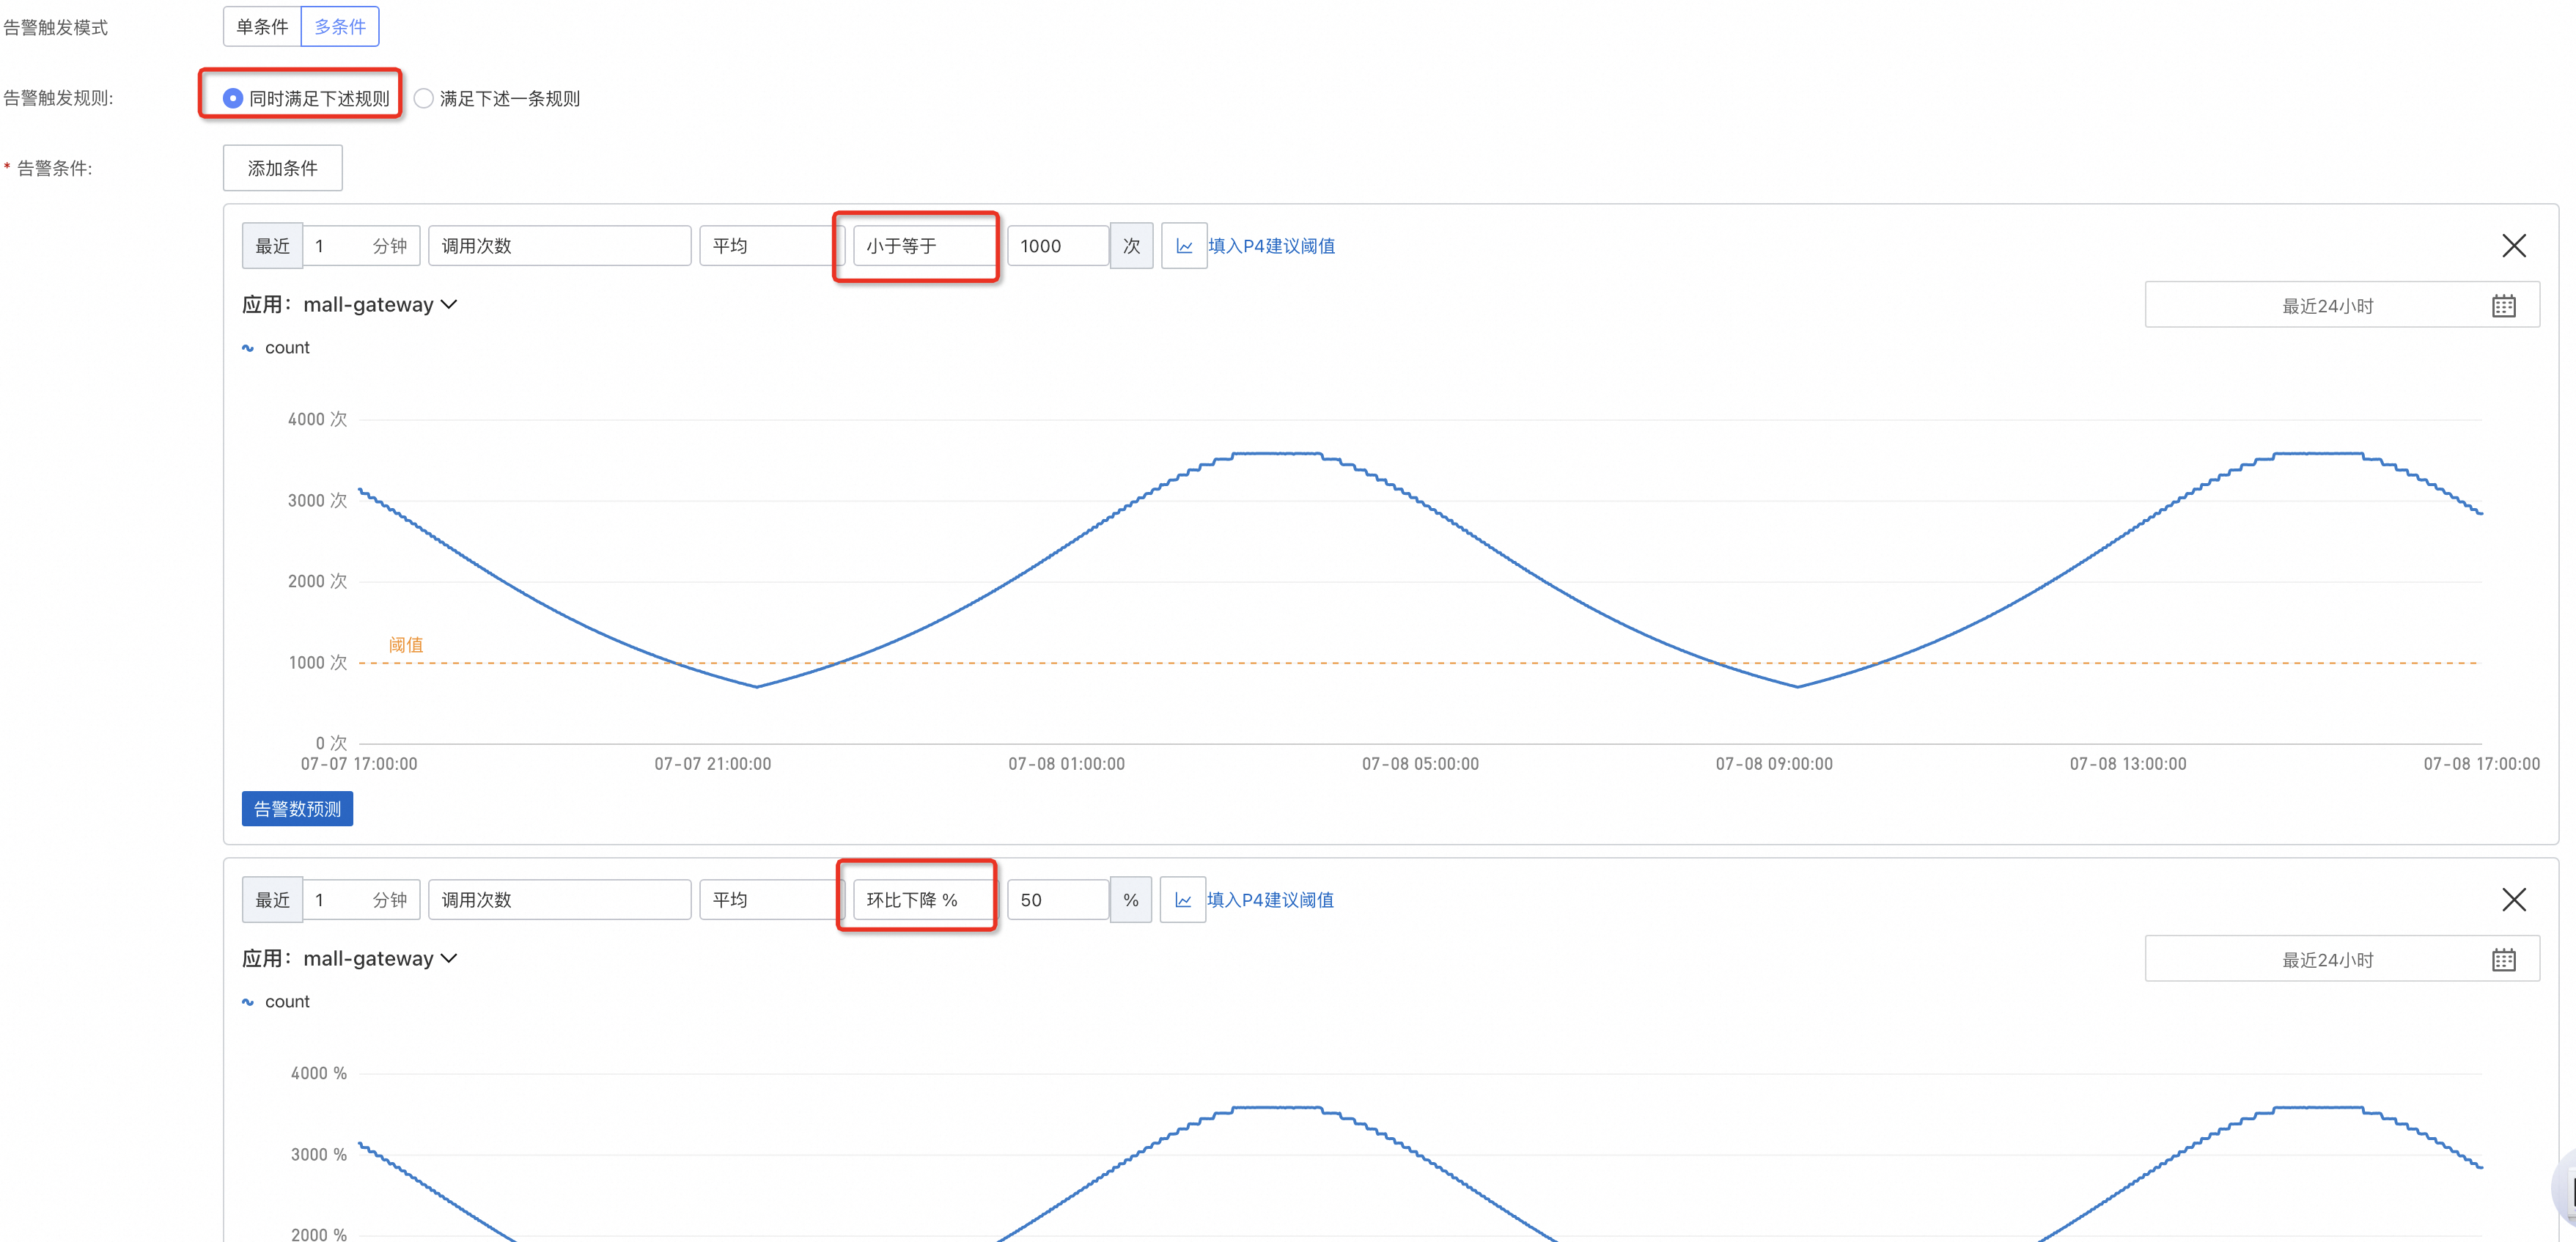The height and width of the screenshot is (1242, 2576).
Task: Switch to 多条件 trigger mode
Action: tap(340, 27)
